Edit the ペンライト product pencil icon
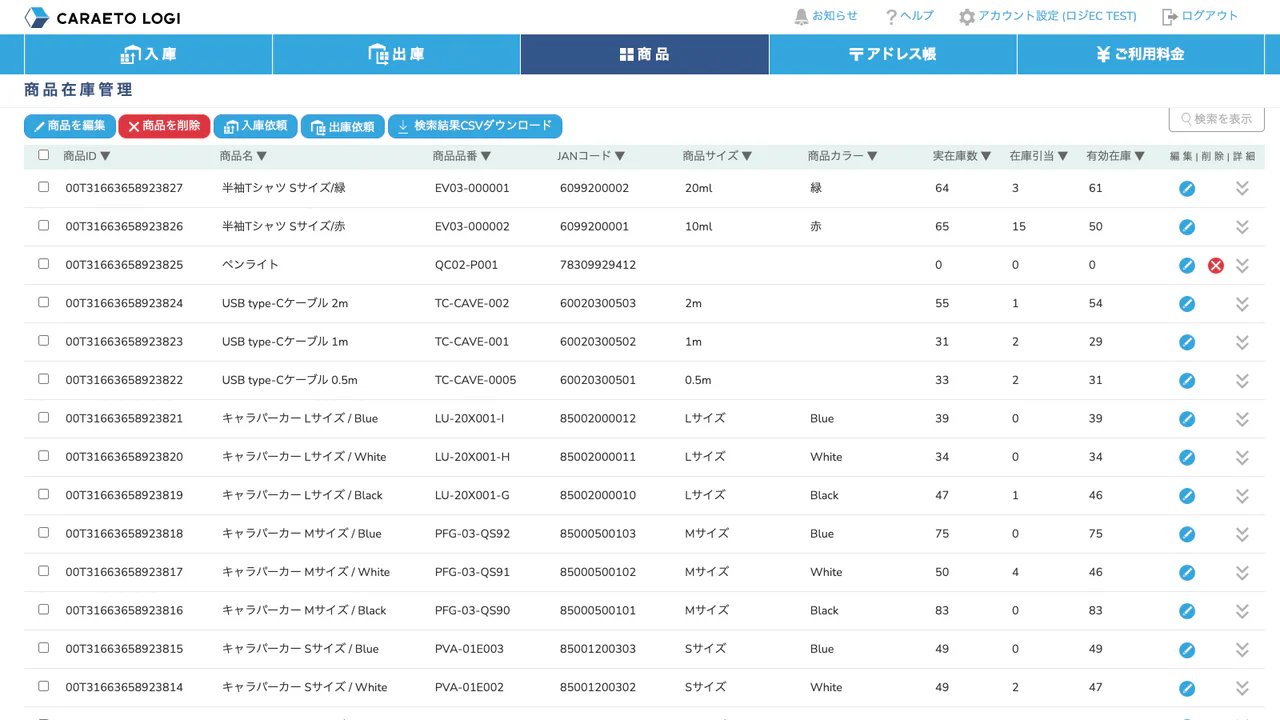1280x720 pixels. click(1187, 265)
